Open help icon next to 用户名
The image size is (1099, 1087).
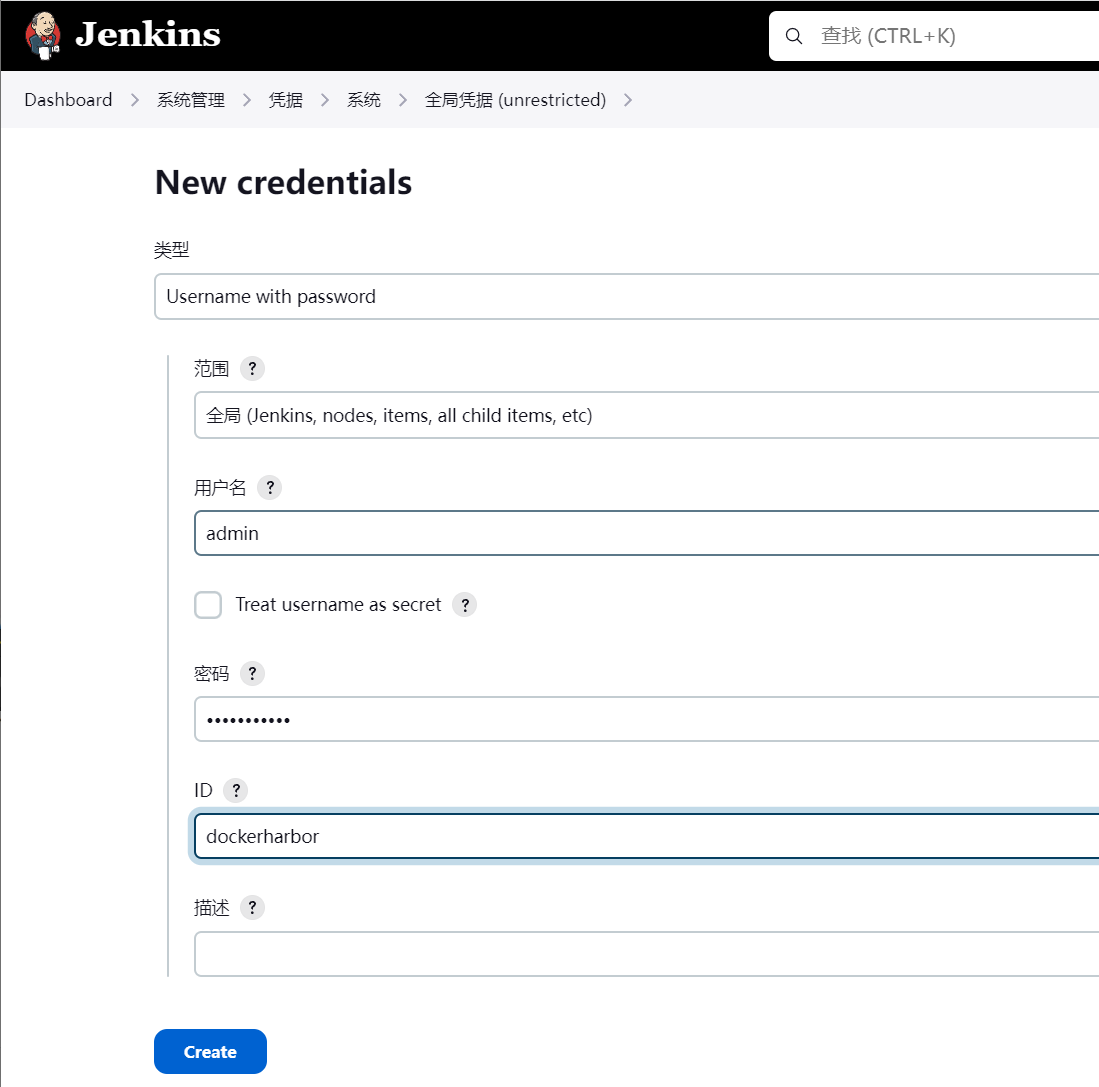click(x=269, y=487)
